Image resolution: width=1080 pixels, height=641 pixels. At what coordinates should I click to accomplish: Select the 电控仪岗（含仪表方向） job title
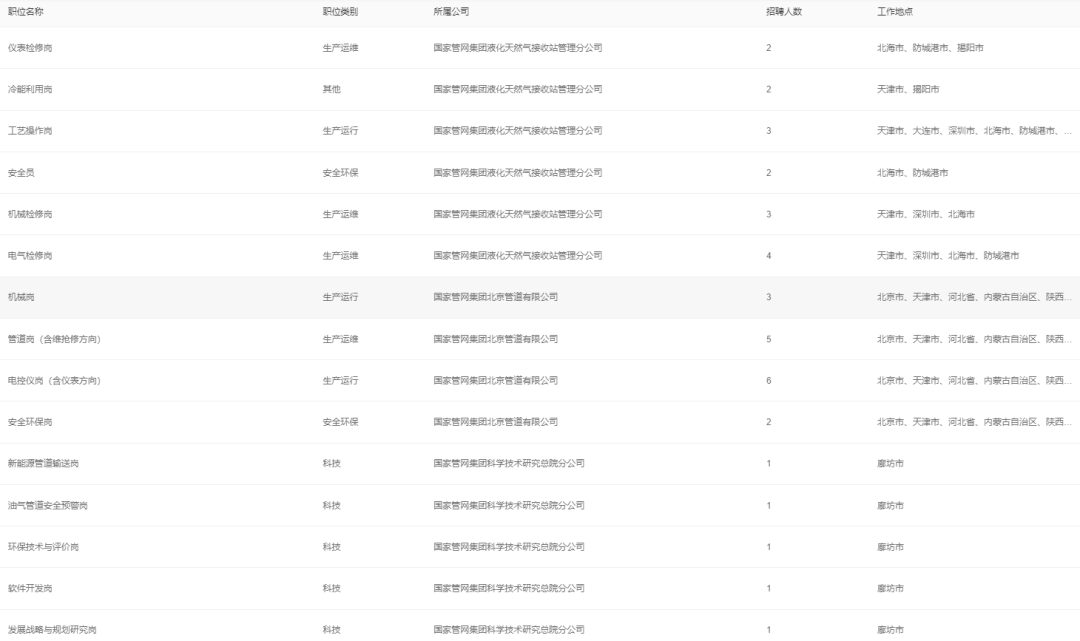click(54, 381)
